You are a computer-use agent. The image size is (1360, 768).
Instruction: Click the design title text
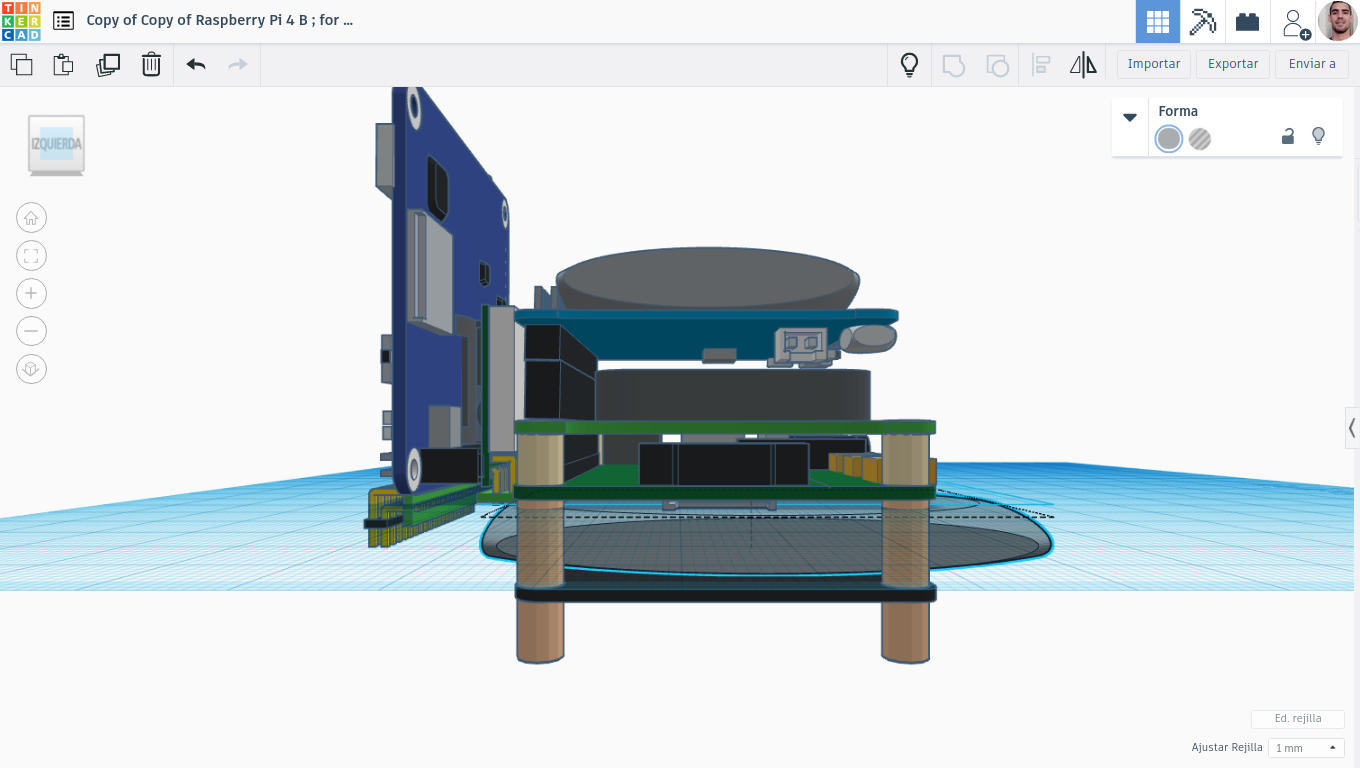[220, 20]
